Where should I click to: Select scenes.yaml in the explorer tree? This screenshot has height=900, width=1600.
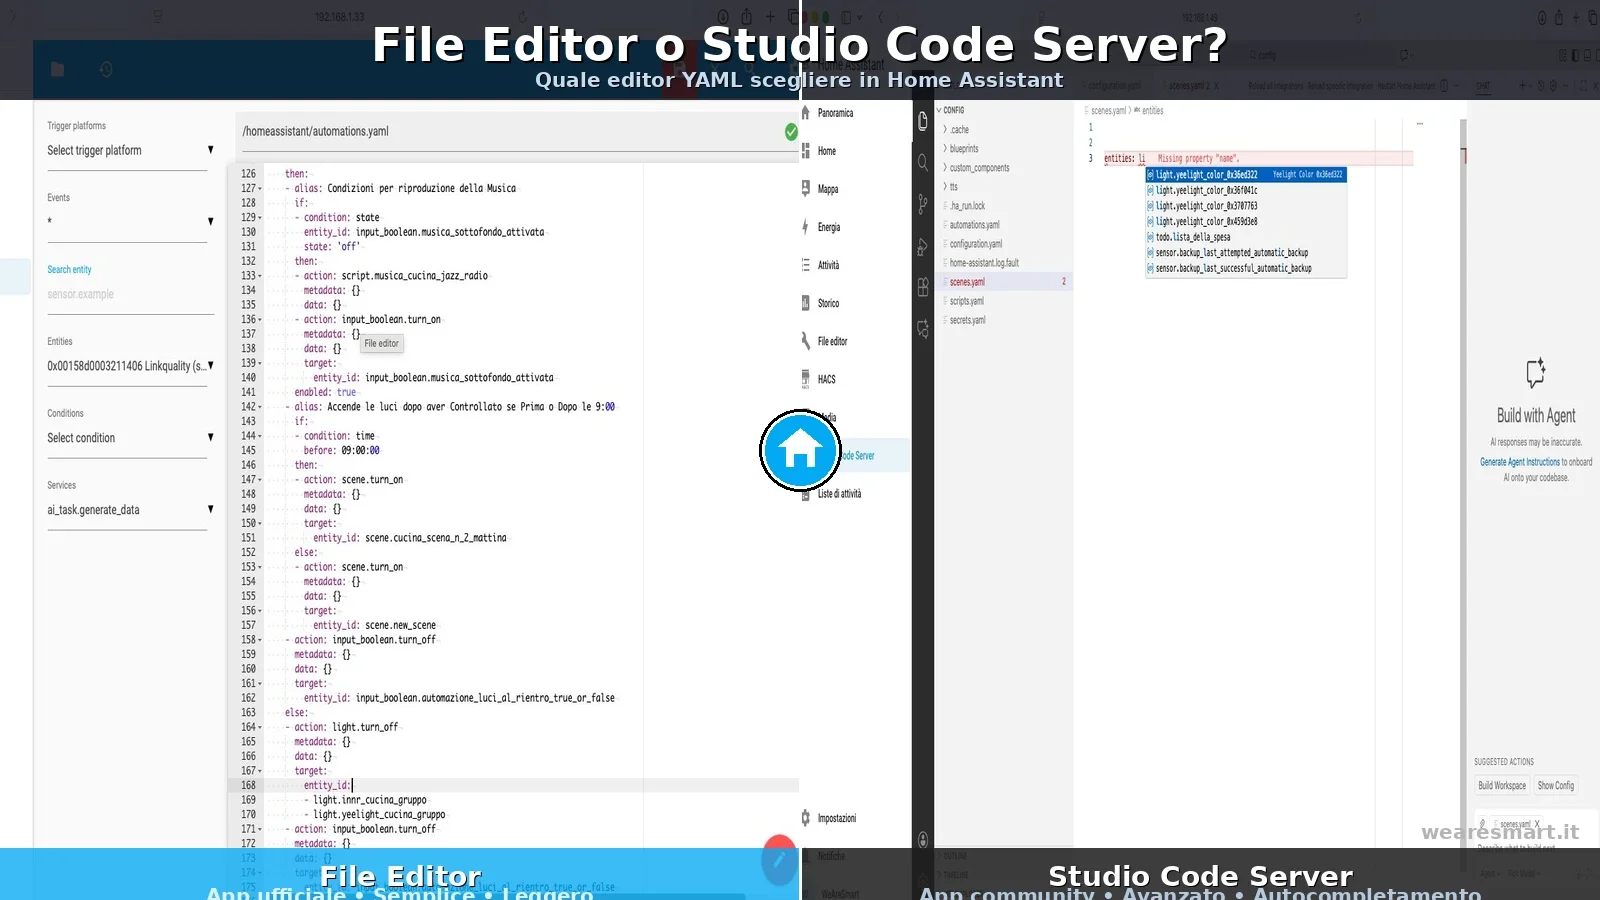pyautogui.click(x=1003, y=282)
